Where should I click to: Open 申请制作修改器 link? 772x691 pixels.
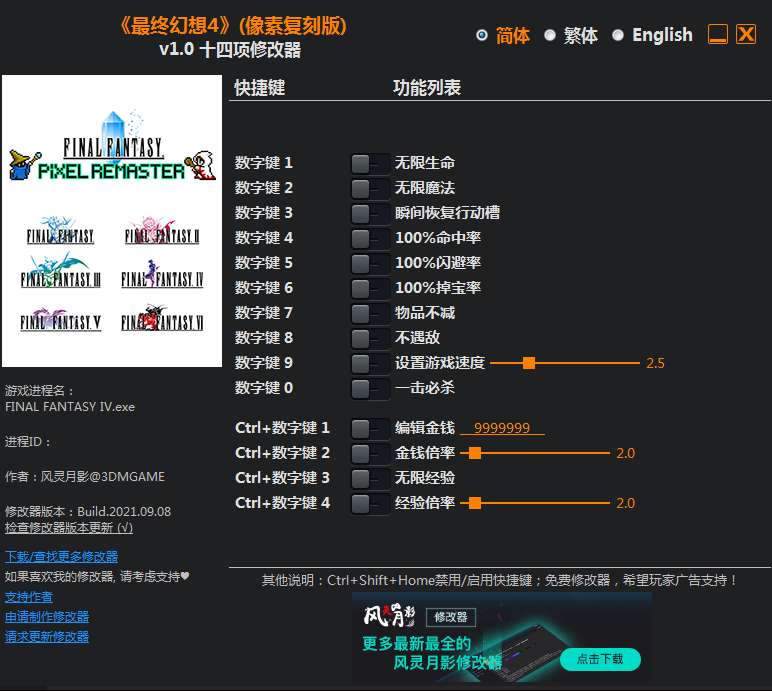point(47,617)
